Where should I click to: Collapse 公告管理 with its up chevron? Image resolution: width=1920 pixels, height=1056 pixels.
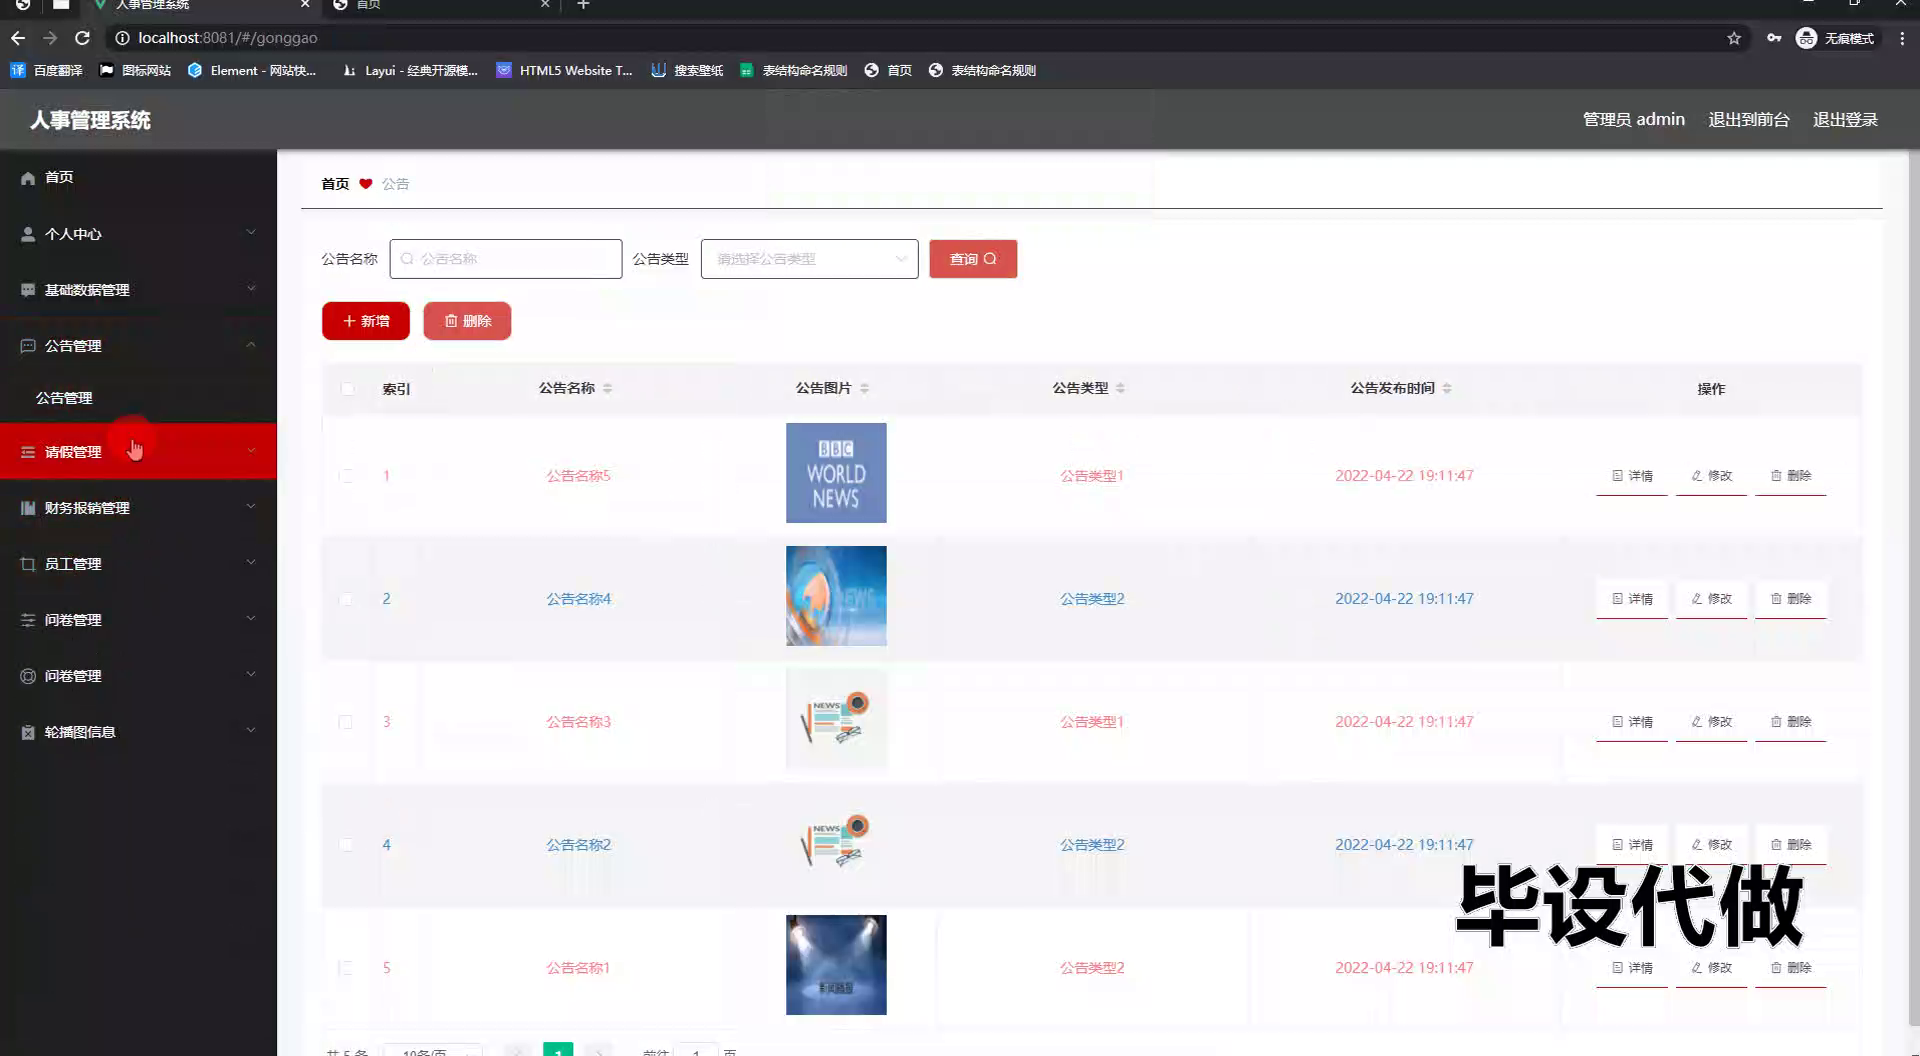pos(251,345)
